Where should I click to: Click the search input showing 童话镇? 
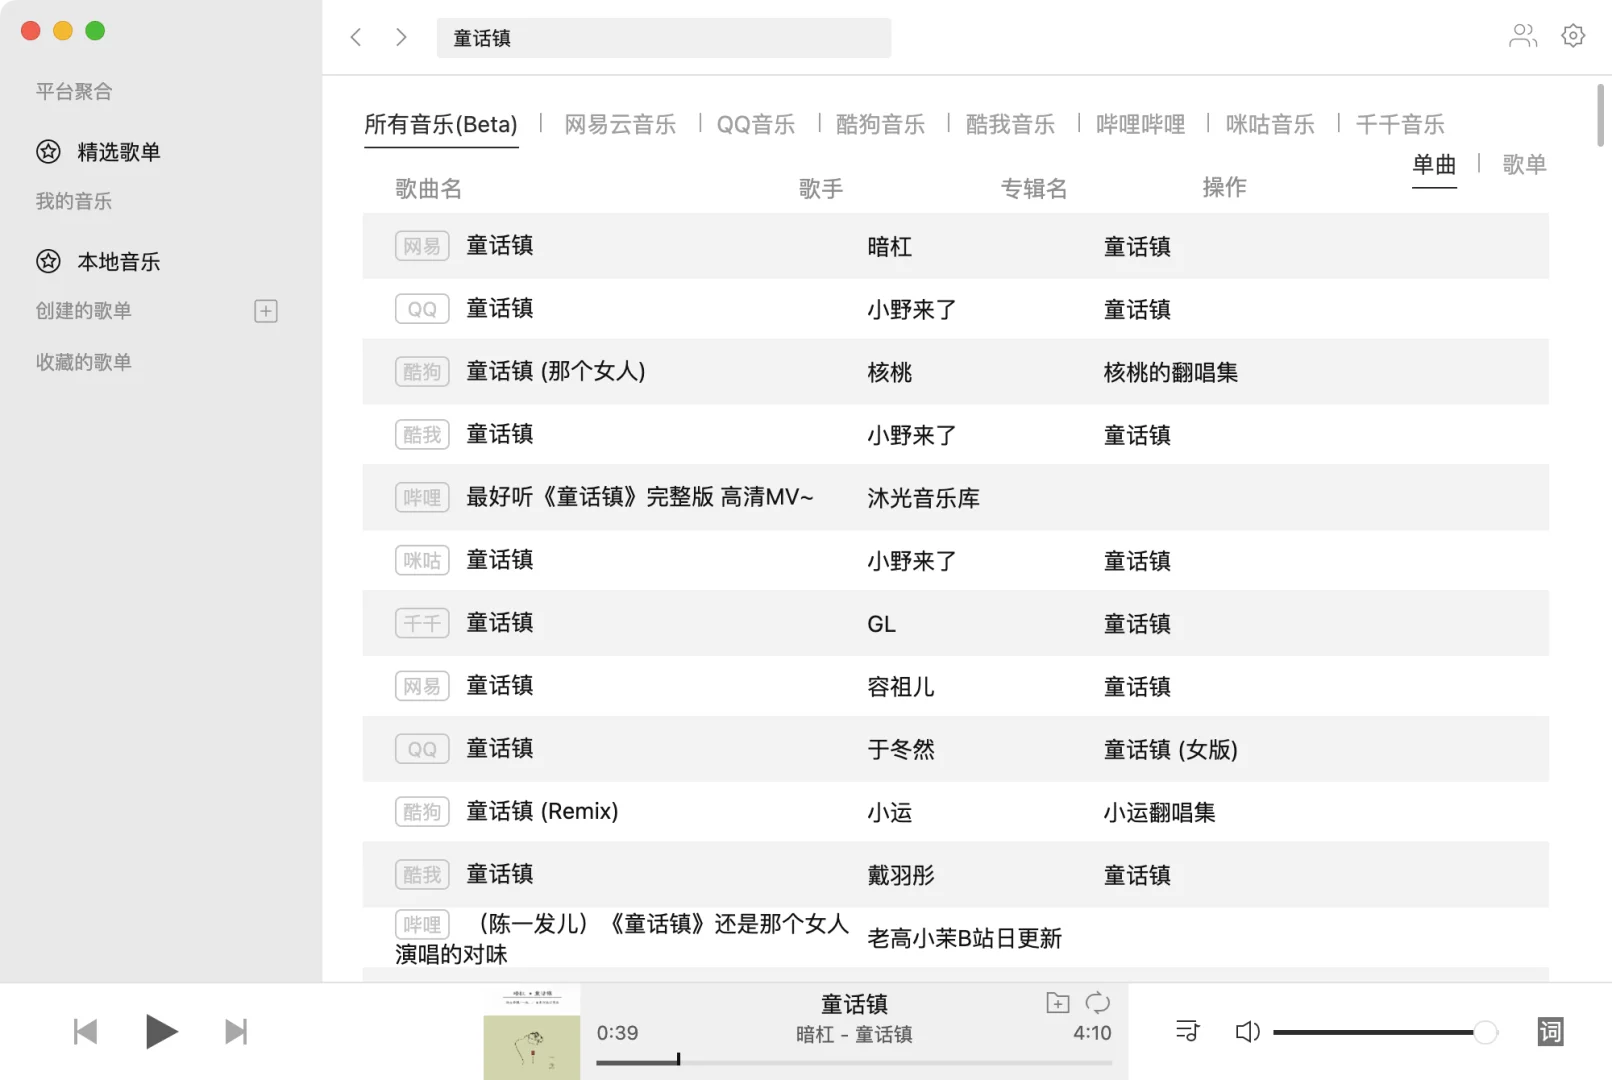(664, 37)
